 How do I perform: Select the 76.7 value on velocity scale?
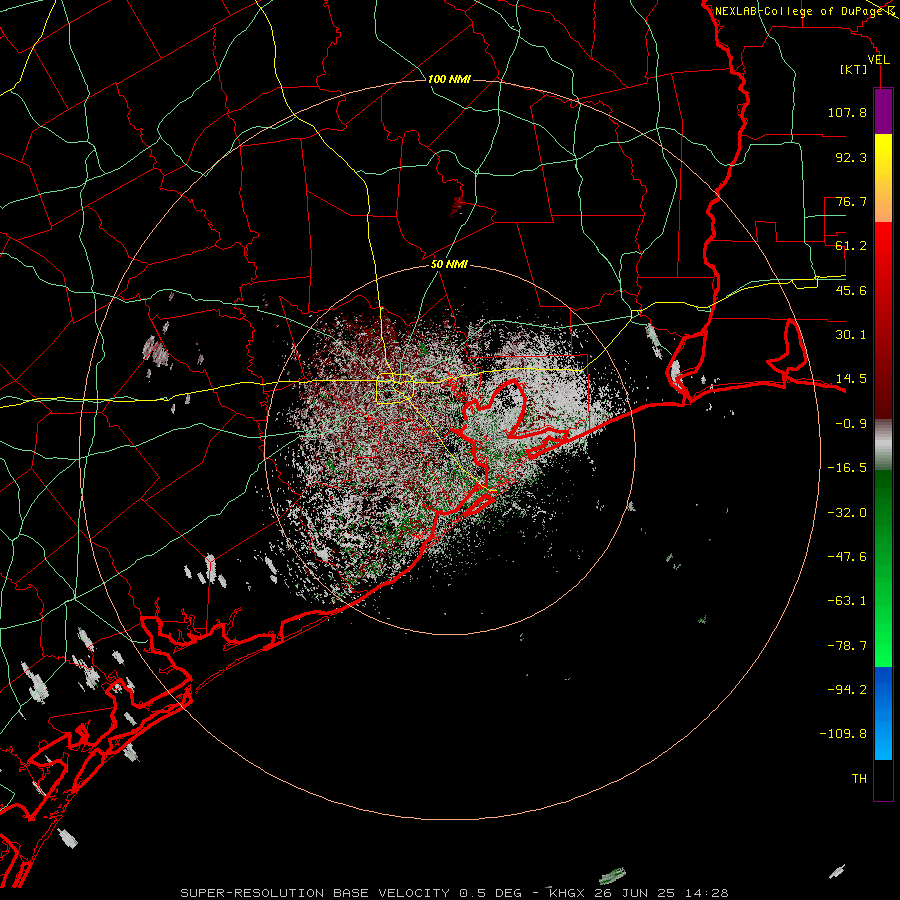coord(851,201)
